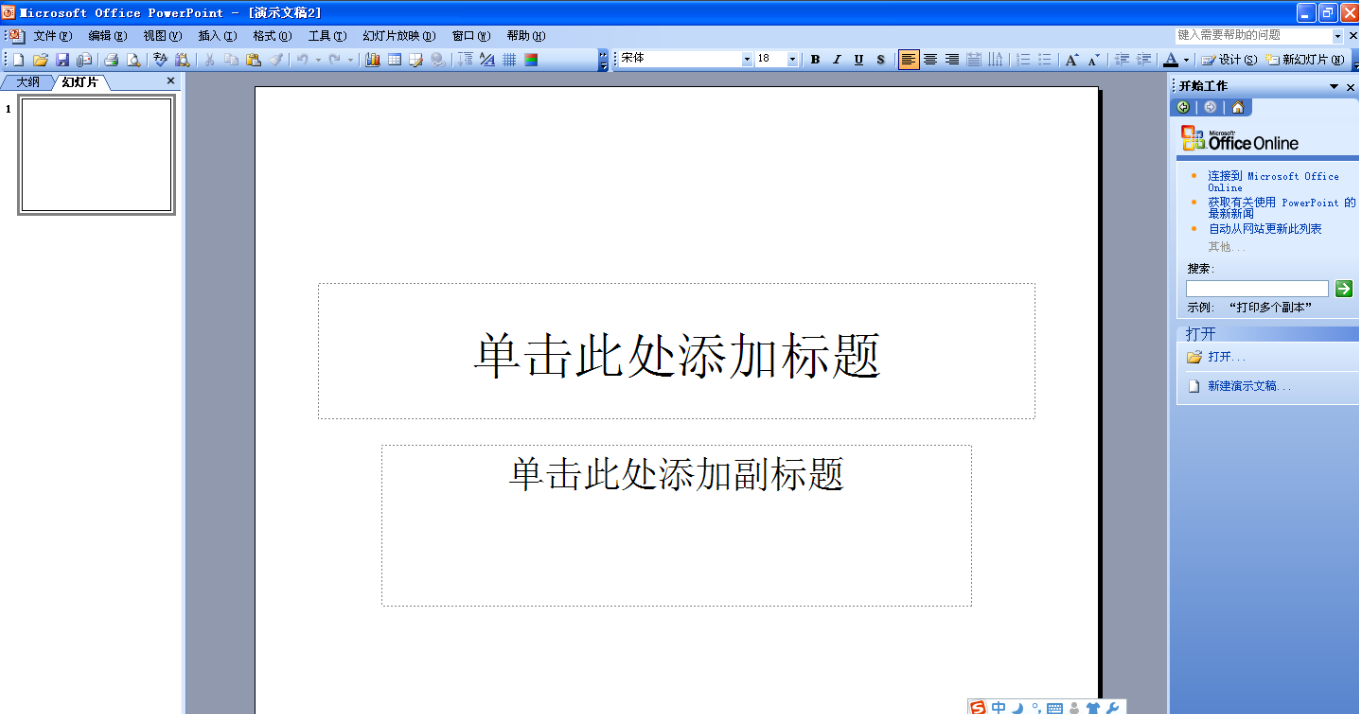The width and height of the screenshot is (1359, 714).
Task: Click the Print toolbar icon
Action: (111, 60)
